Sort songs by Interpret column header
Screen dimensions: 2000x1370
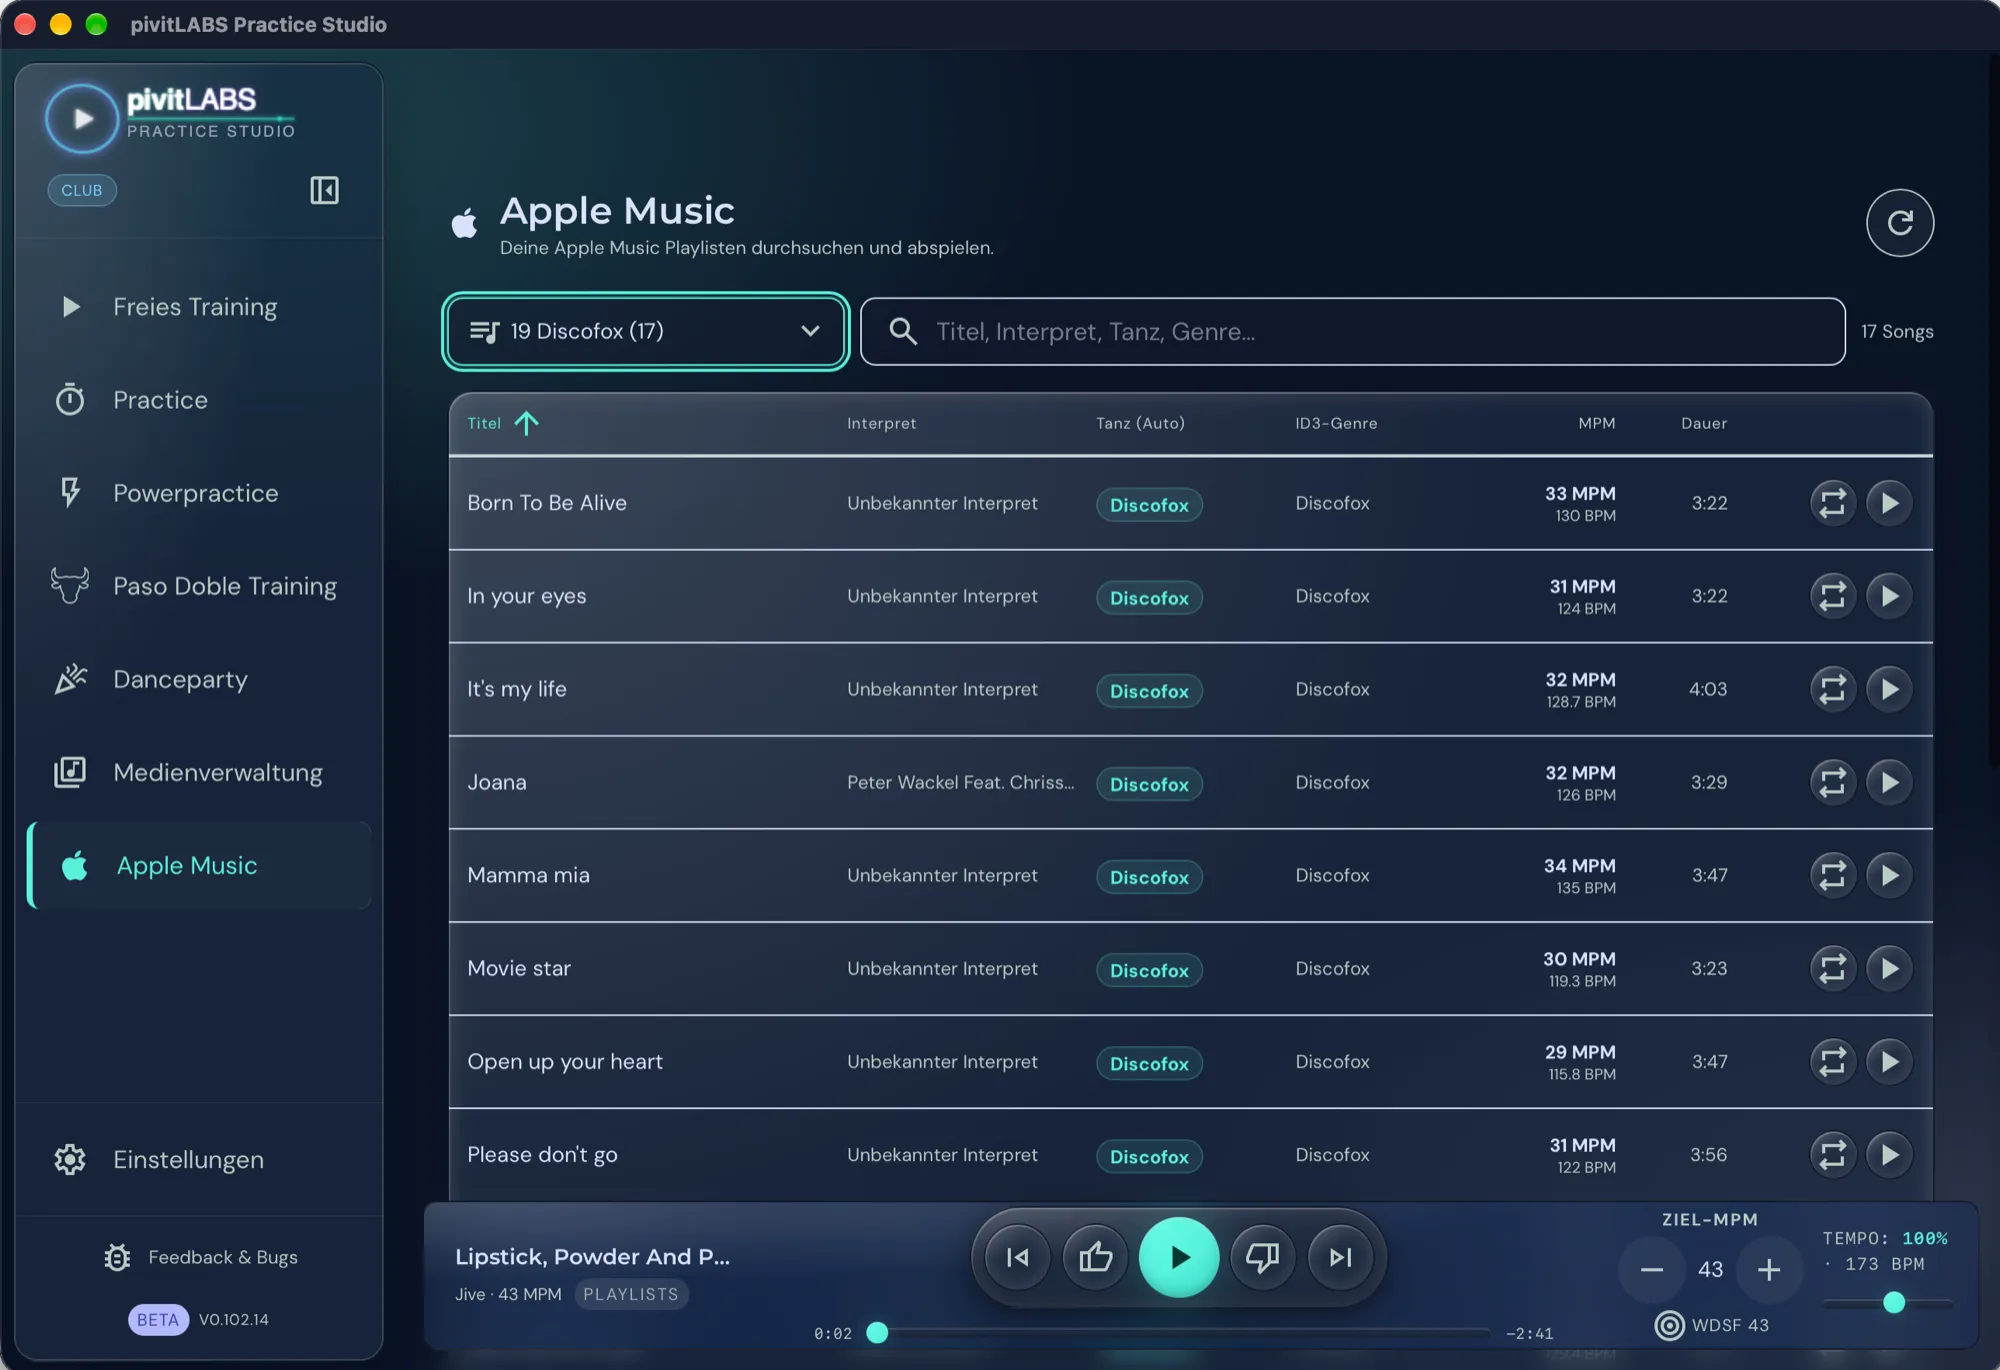tap(881, 423)
